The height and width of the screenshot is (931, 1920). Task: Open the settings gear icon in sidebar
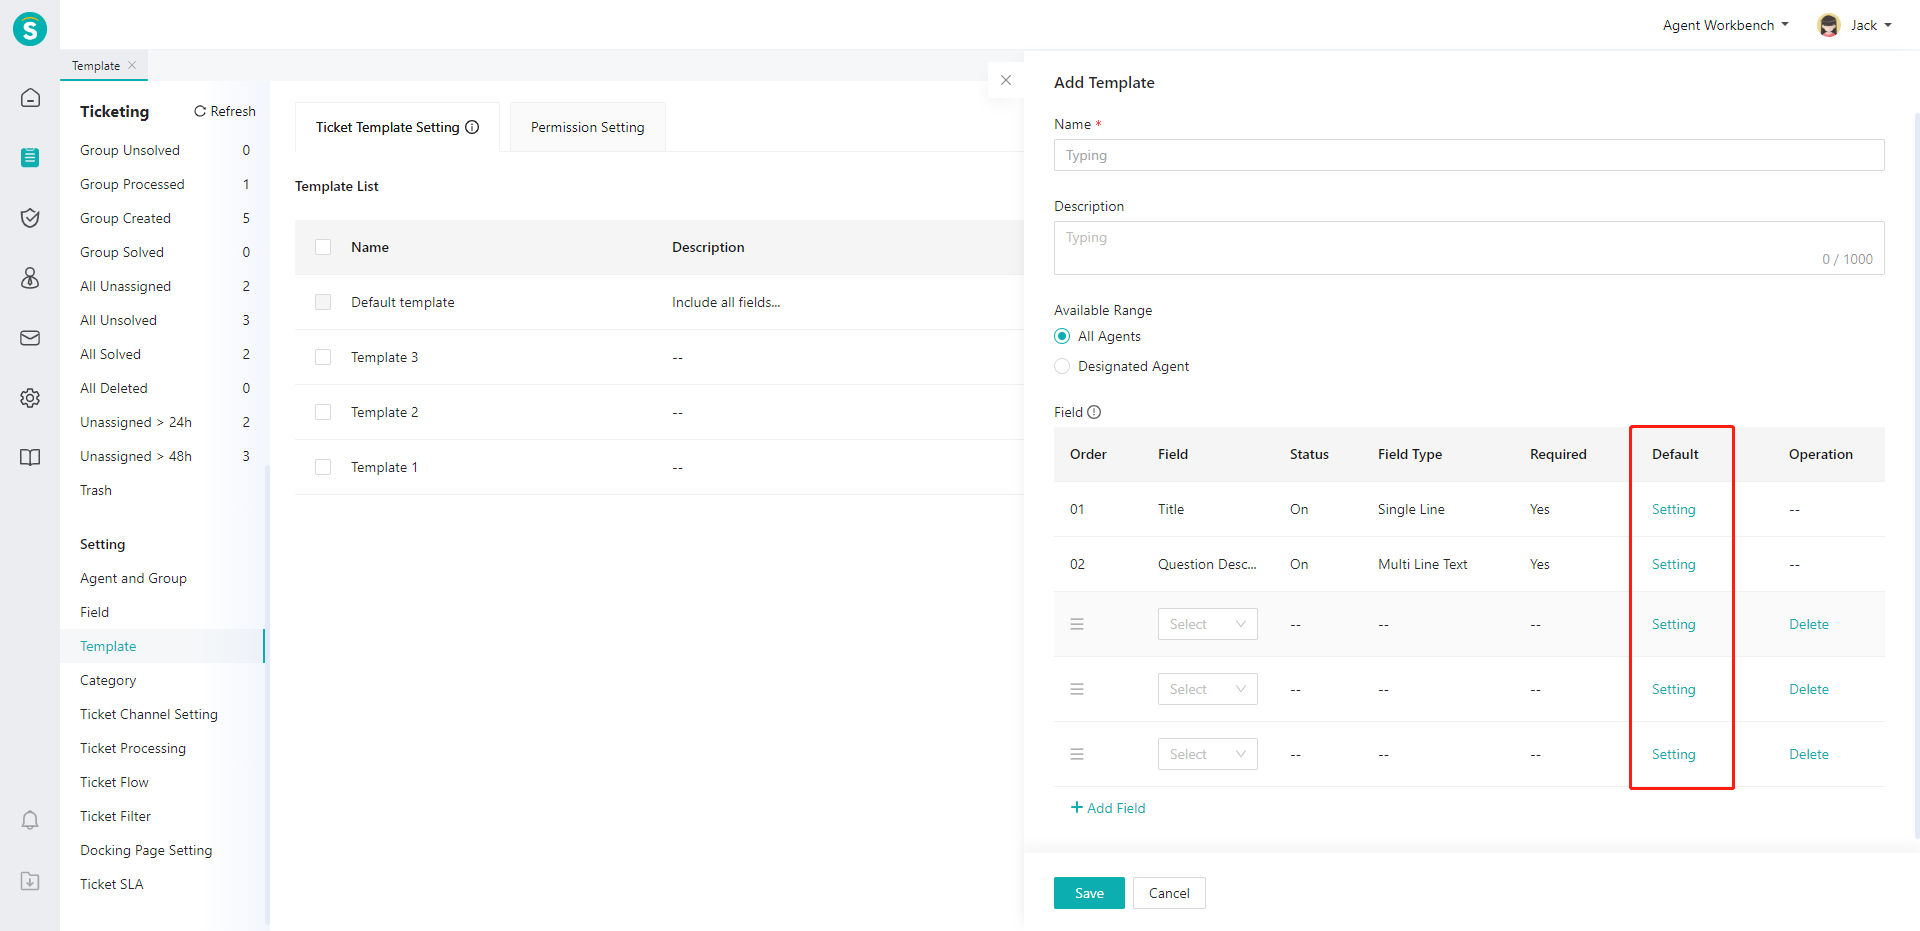pos(30,398)
